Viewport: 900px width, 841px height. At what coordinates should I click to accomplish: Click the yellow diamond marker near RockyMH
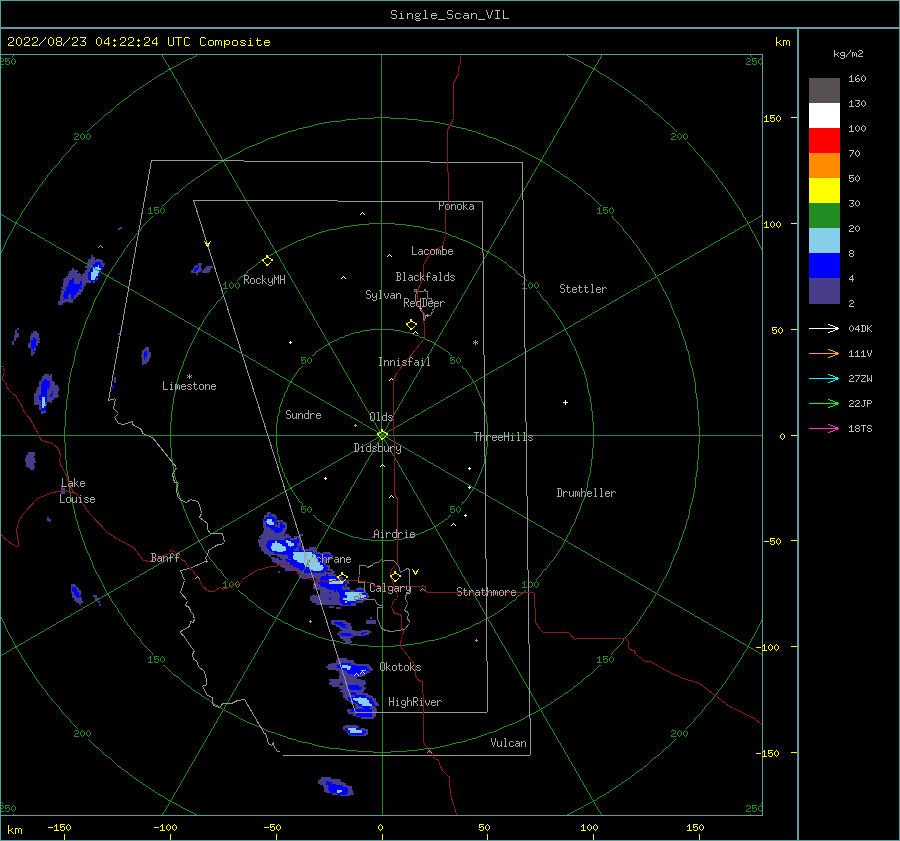267,261
